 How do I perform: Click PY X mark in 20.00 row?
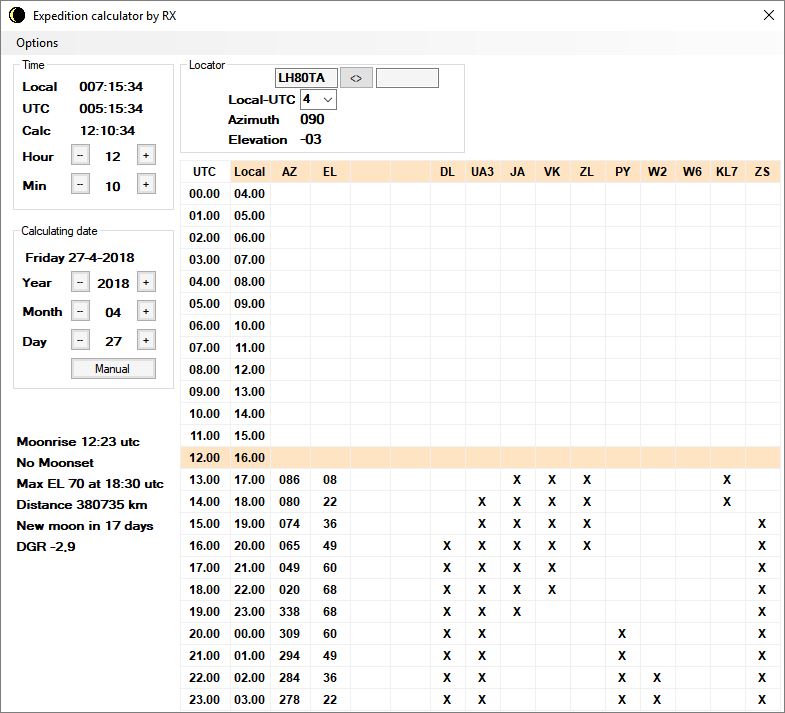pyautogui.click(x=622, y=634)
